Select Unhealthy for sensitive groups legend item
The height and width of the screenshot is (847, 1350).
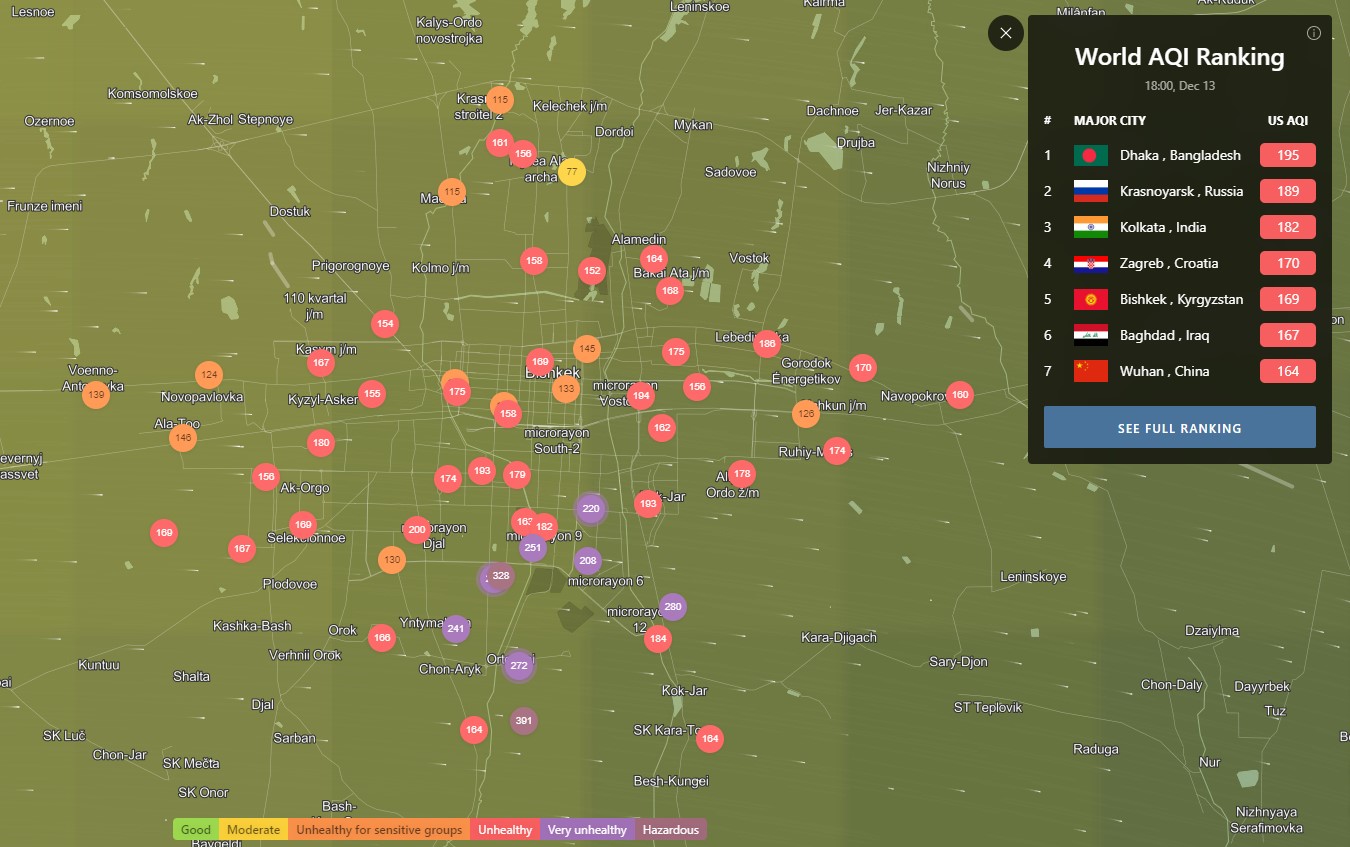379,830
